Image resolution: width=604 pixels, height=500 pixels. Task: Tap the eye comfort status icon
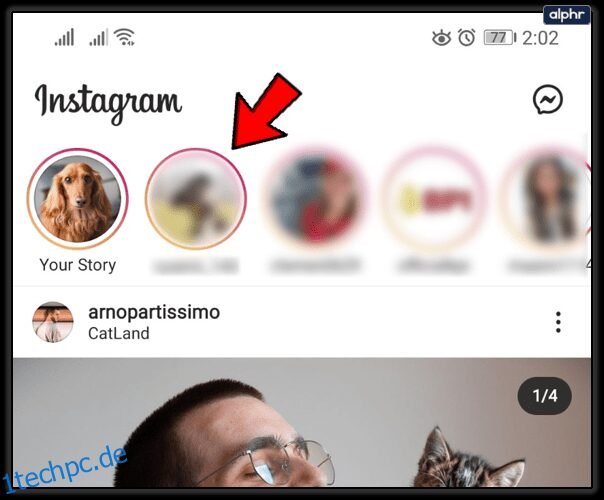click(441, 38)
